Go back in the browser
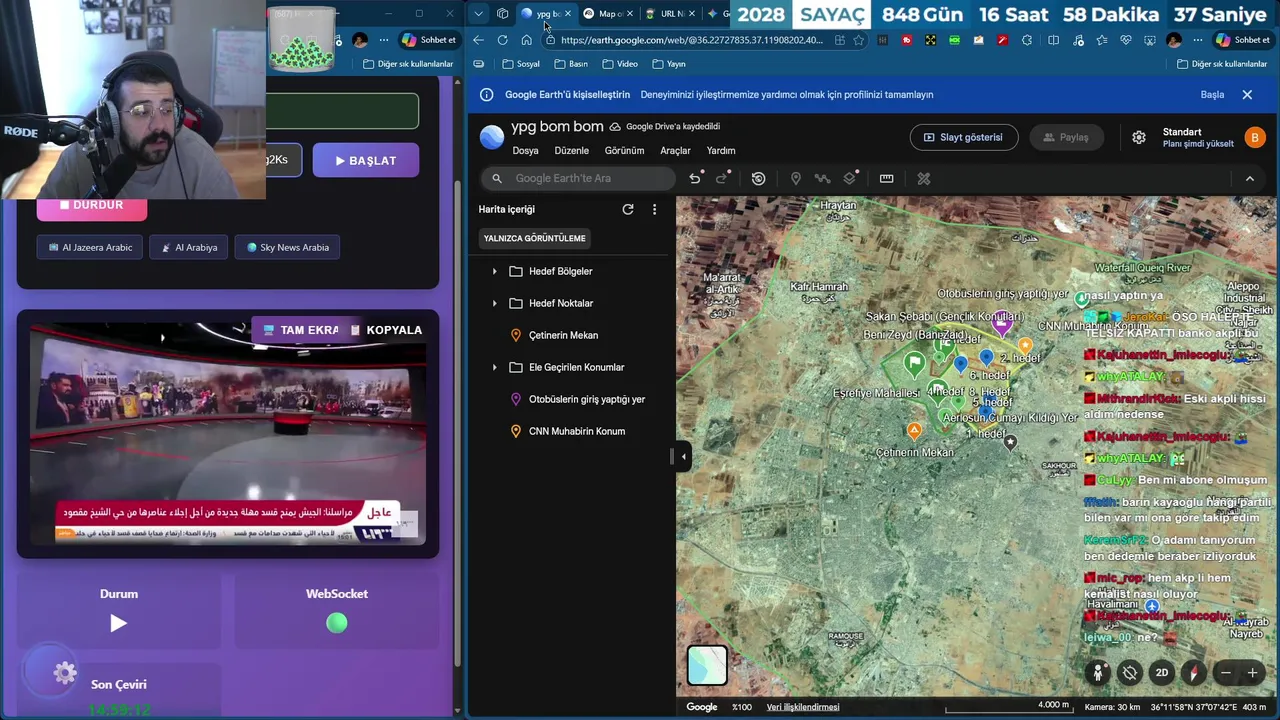The height and width of the screenshot is (720, 1280). click(478, 40)
